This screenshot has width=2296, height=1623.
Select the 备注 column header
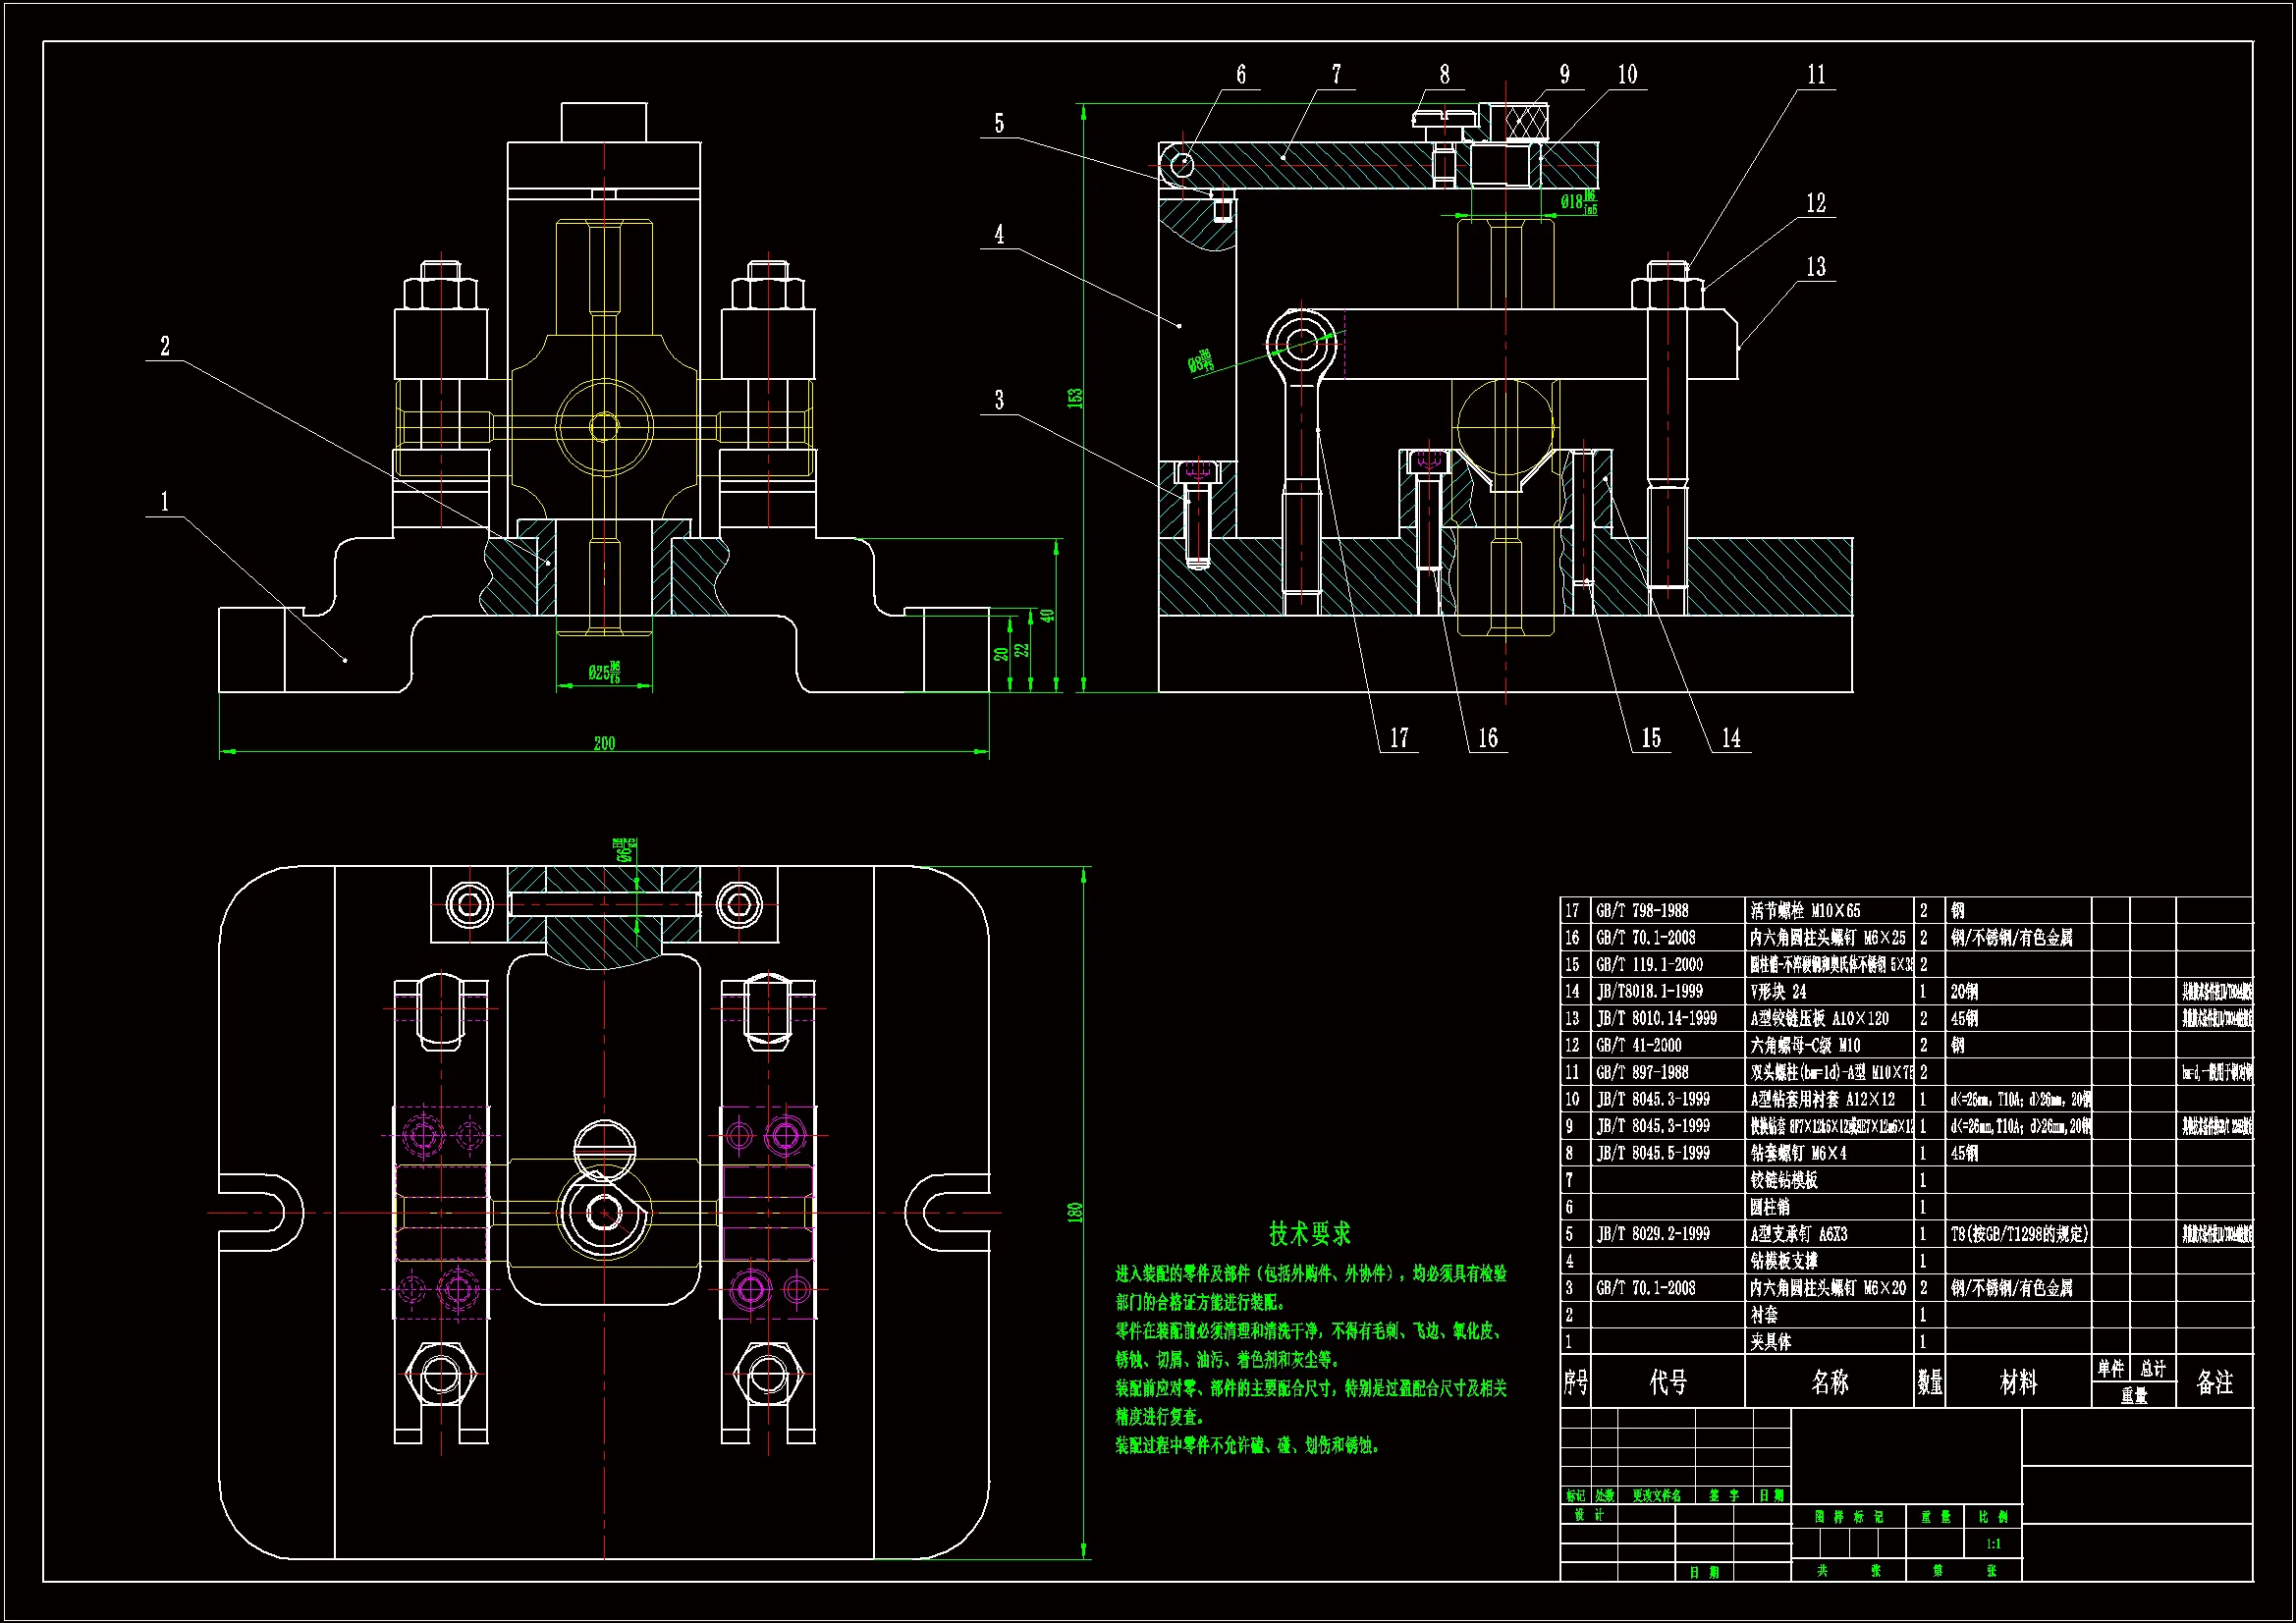click(2214, 1382)
